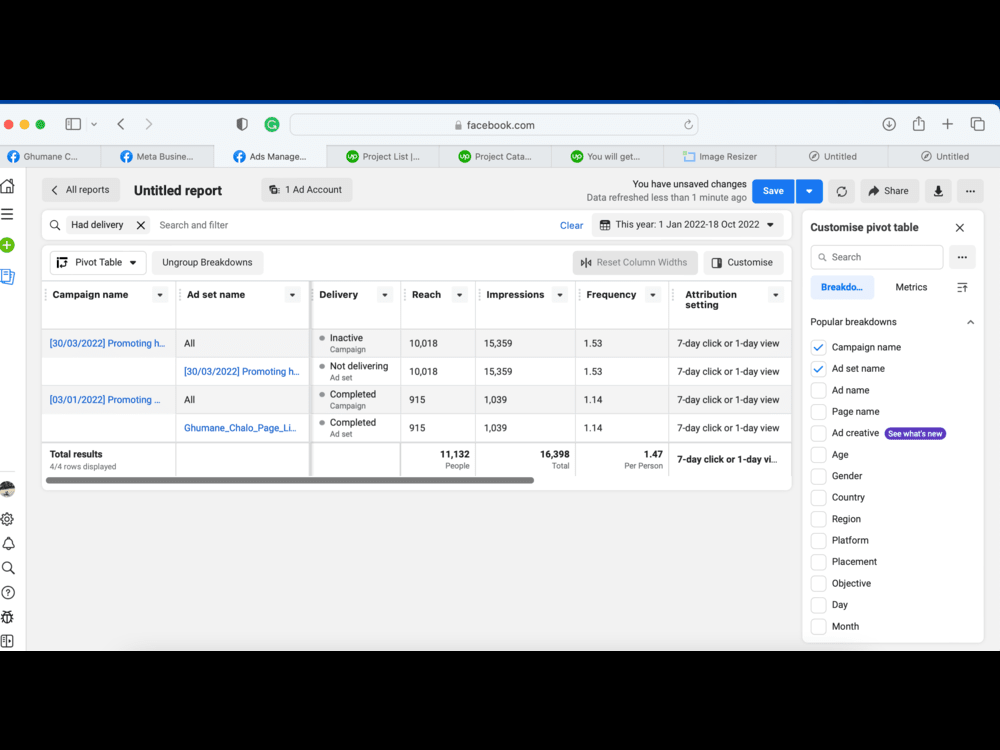Open search magnifier in left sidebar
The image size is (1000, 750).
[8, 568]
